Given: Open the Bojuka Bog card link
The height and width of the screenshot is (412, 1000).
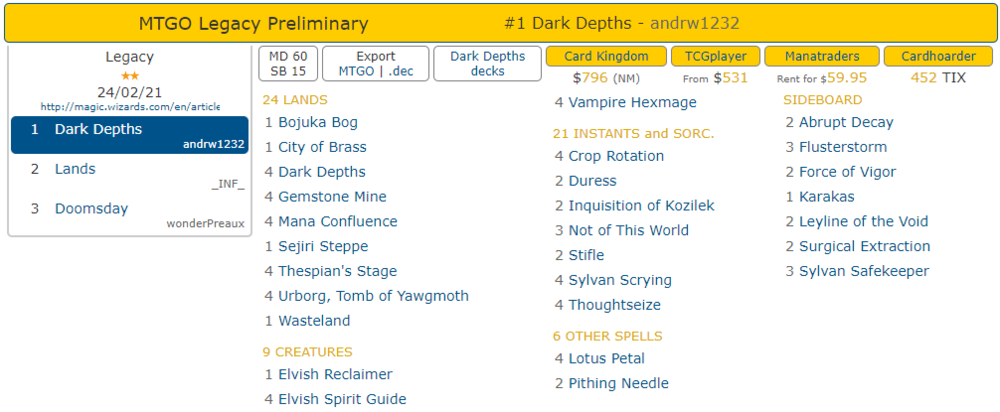Looking at the screenshot, I should point(318,122).
